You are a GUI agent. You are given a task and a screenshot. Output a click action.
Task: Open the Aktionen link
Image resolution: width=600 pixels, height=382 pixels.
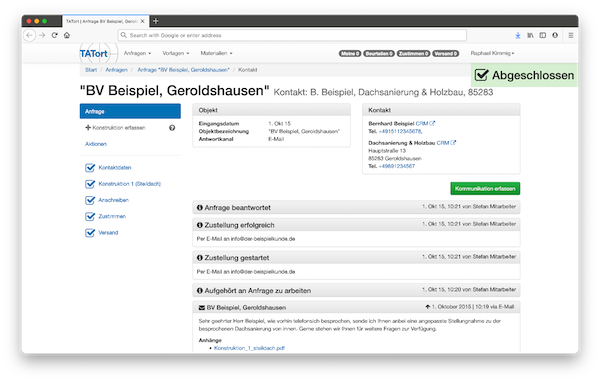pyautogui.click(x=96, y=144)
